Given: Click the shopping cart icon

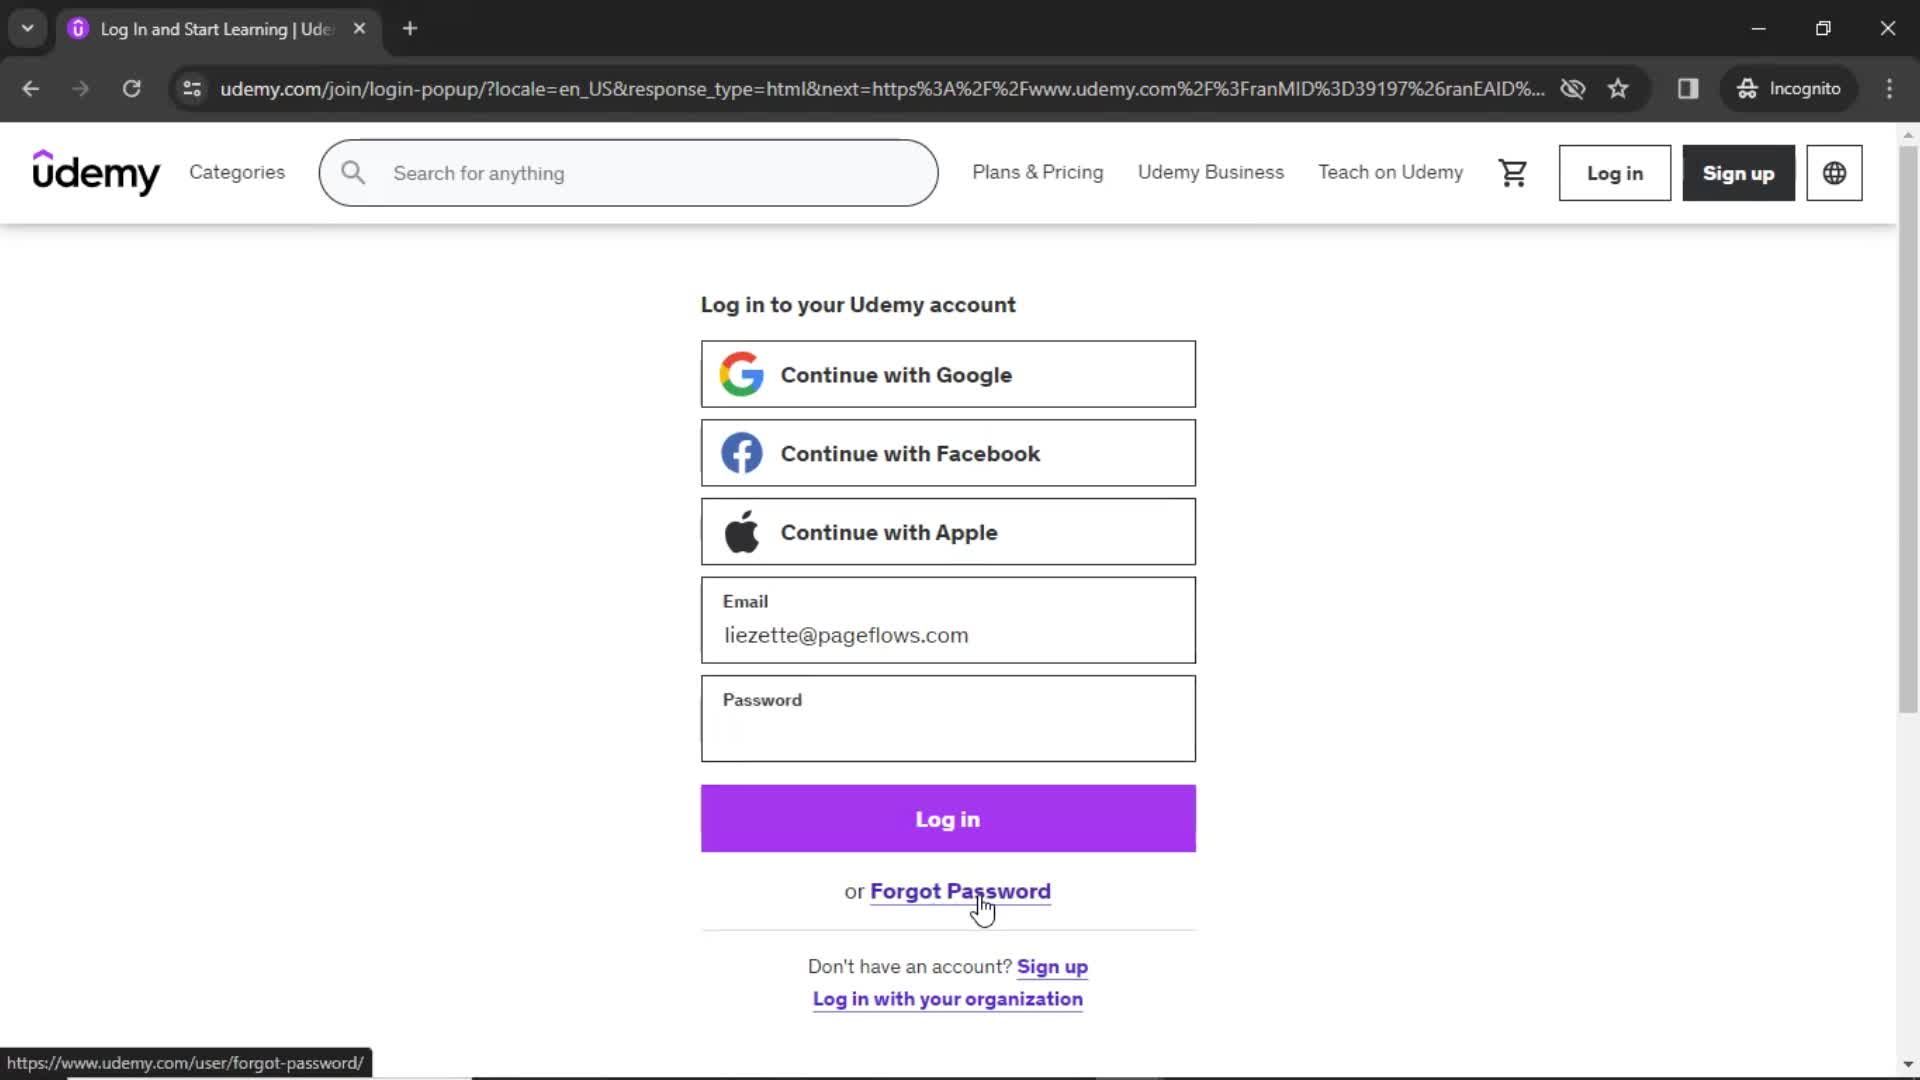Looking at the screenshot, I should [1513, 173].
